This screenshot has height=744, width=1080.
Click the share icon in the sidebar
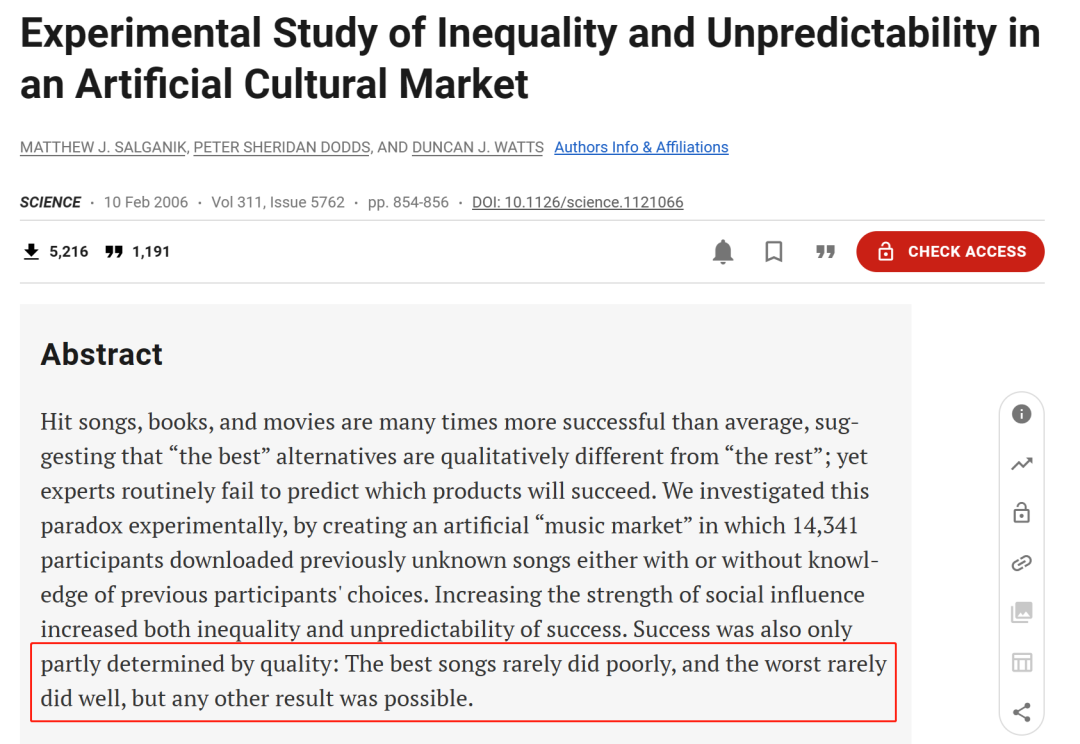1021,712
